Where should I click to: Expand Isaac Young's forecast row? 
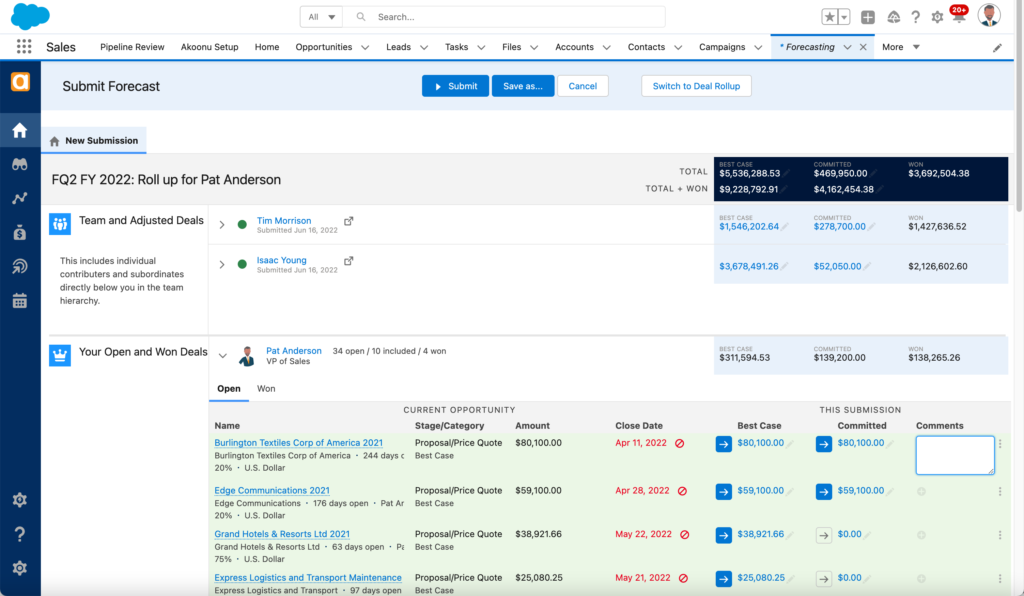[222, 265]
